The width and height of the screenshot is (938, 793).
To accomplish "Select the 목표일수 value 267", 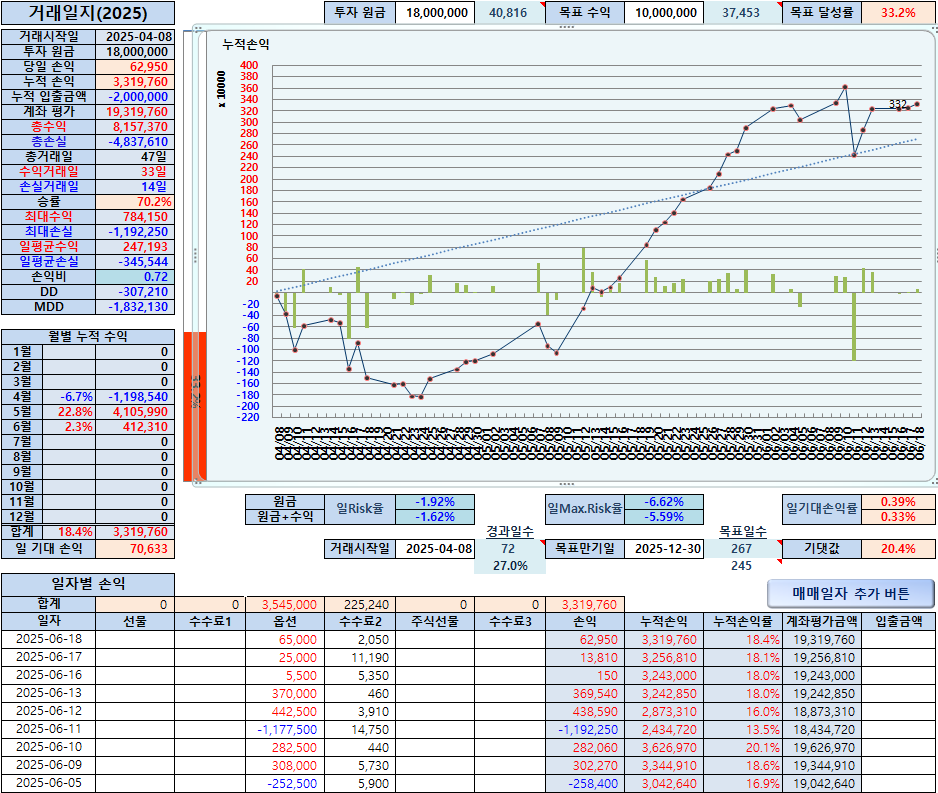I will pos(742,548).
